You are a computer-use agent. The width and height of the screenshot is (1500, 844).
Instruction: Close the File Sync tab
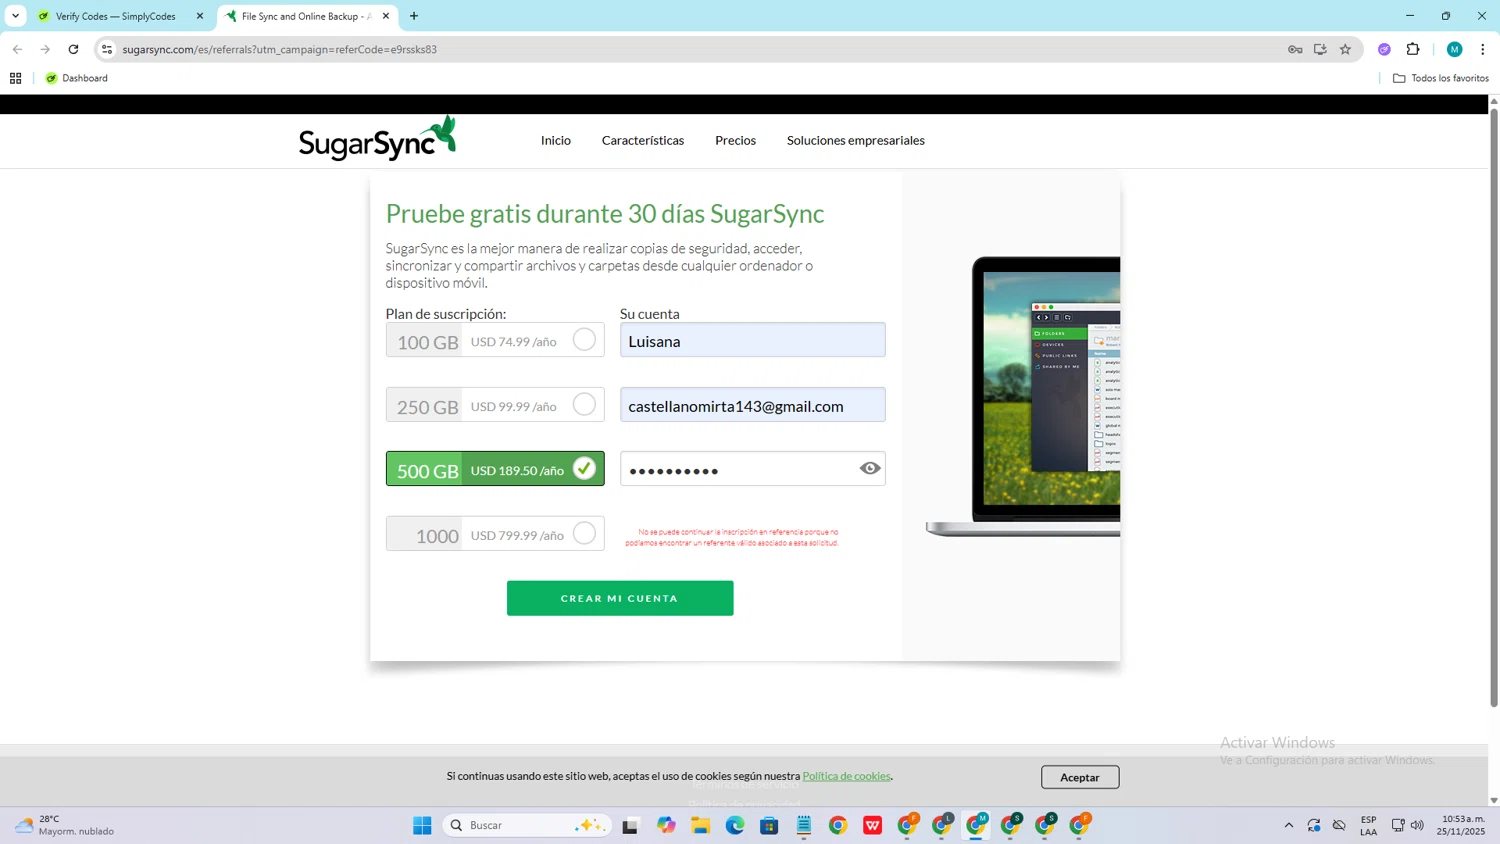[386, 16]
